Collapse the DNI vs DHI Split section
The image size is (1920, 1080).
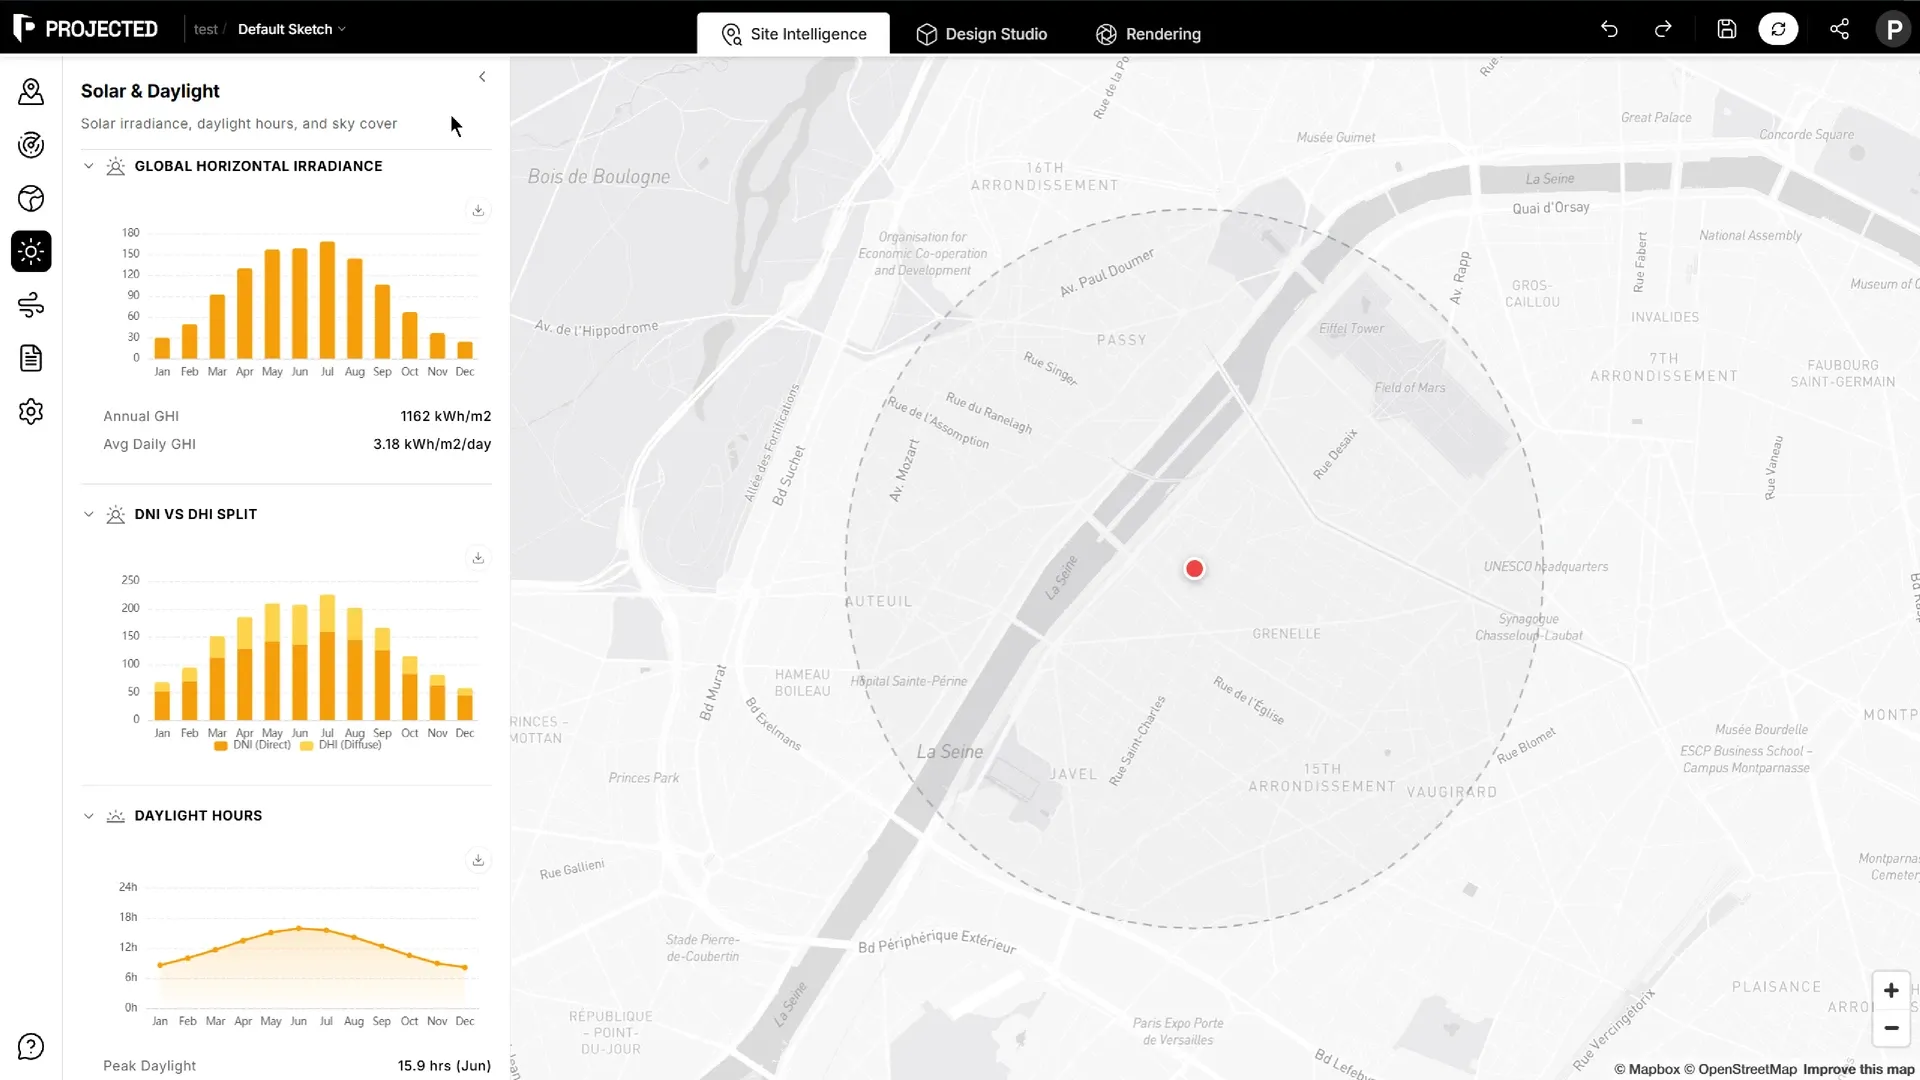[x=89, y=514]
